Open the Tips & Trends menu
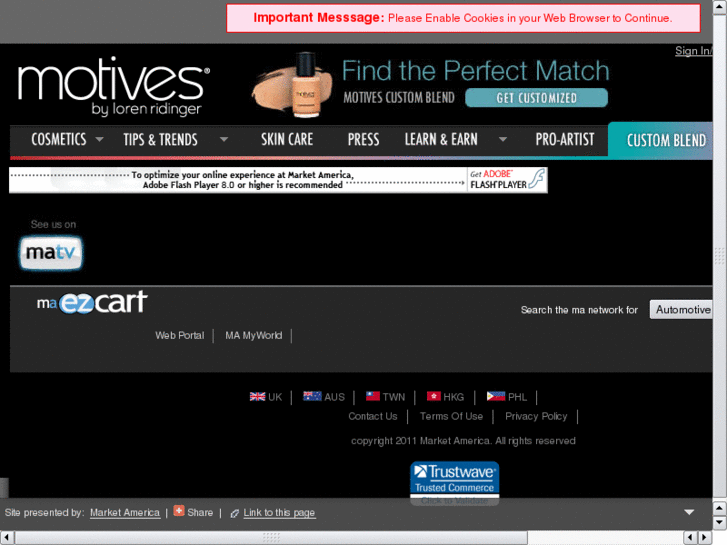The image size is (727, 545). pyautogui.click(x=160, y=139)
